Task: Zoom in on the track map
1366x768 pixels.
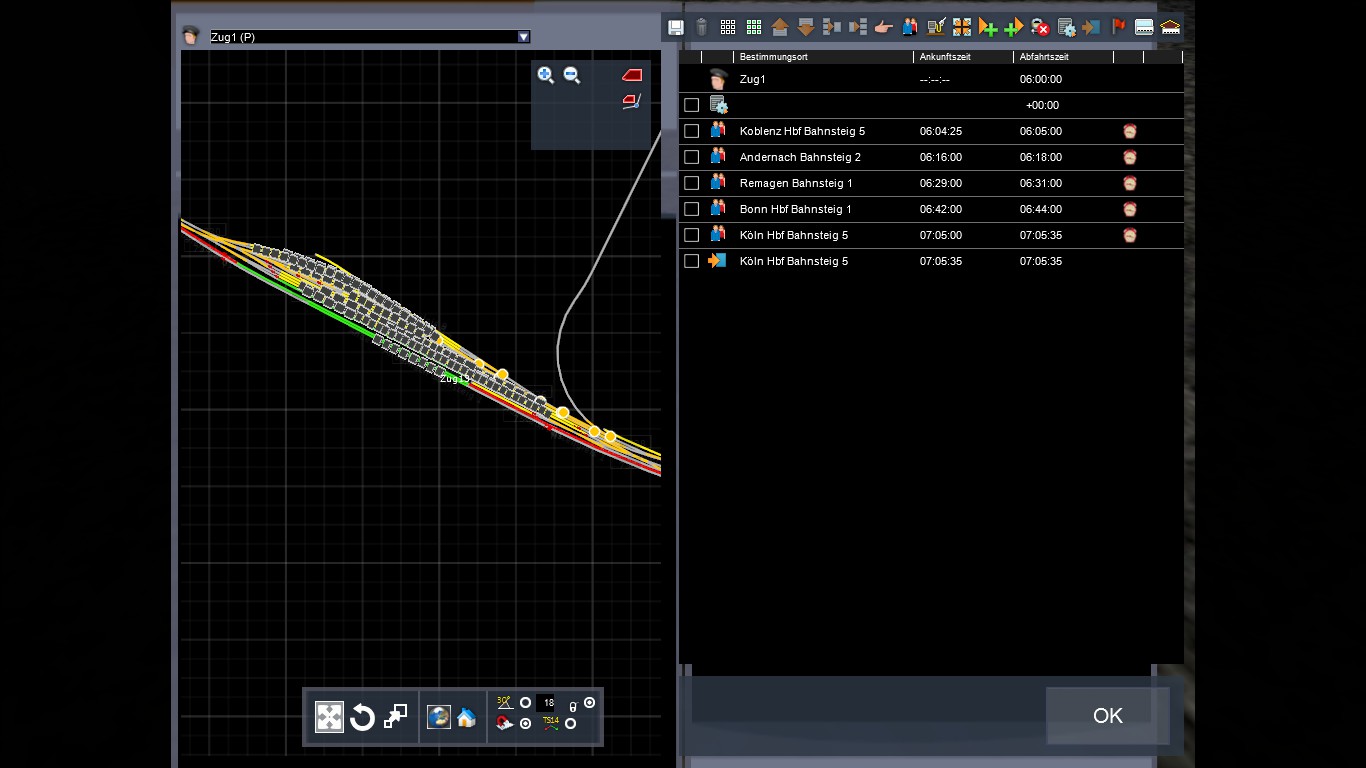Action: point(545,75)
